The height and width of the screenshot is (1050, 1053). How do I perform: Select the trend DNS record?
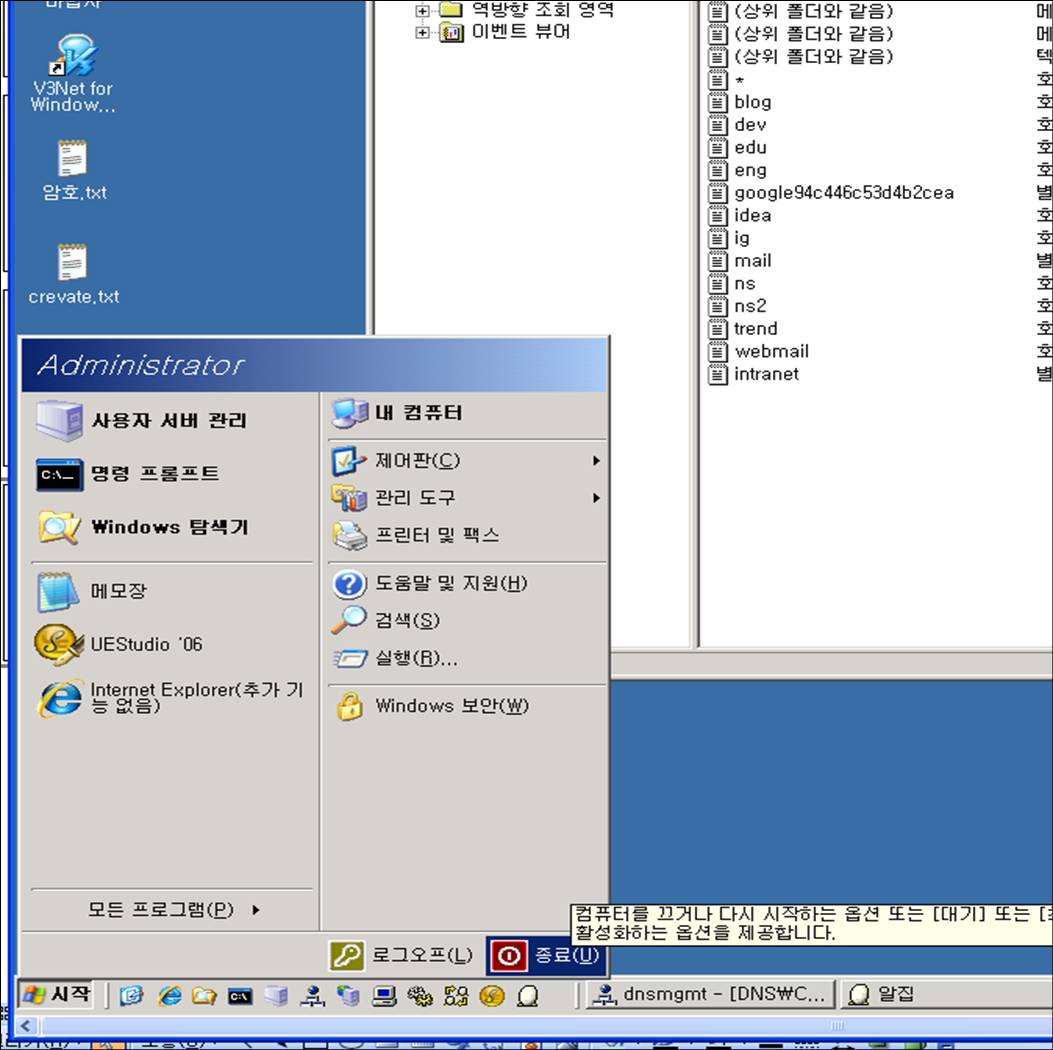click(x=755, y=329)
